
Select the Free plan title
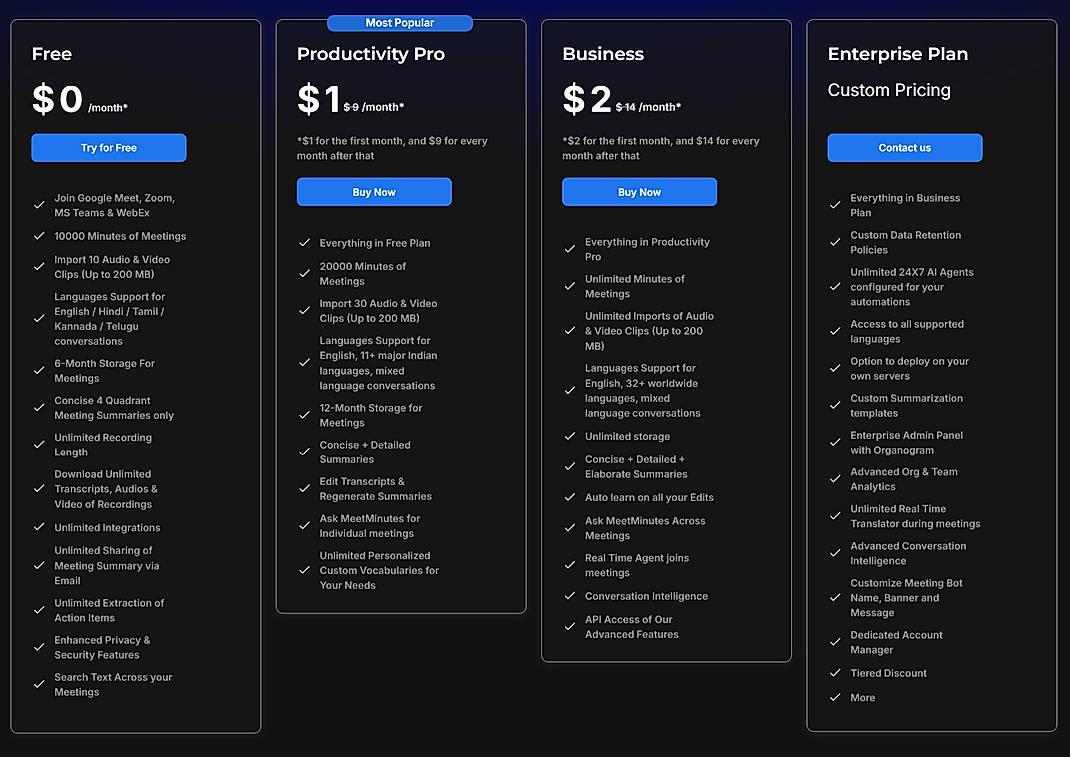click(x=51, y=54)
